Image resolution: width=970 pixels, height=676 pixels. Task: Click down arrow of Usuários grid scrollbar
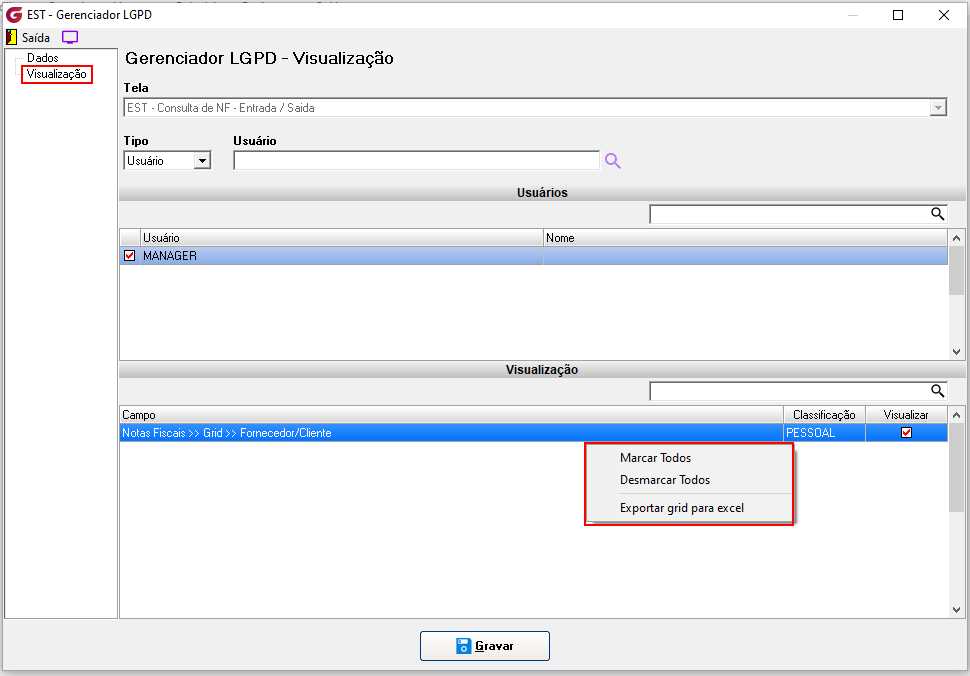pyautogui.click(x=956, y=351)
